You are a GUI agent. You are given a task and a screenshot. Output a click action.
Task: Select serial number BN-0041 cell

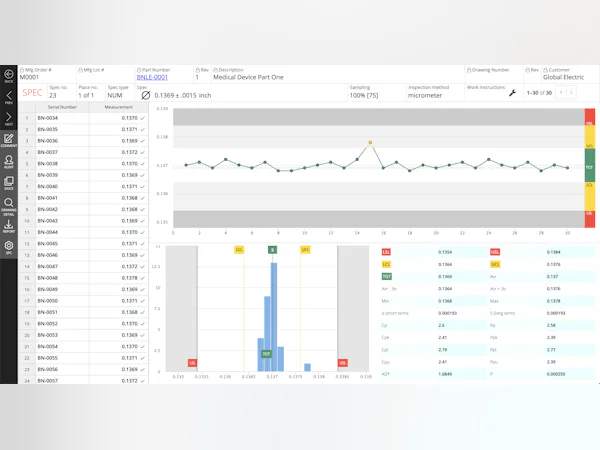62,198
